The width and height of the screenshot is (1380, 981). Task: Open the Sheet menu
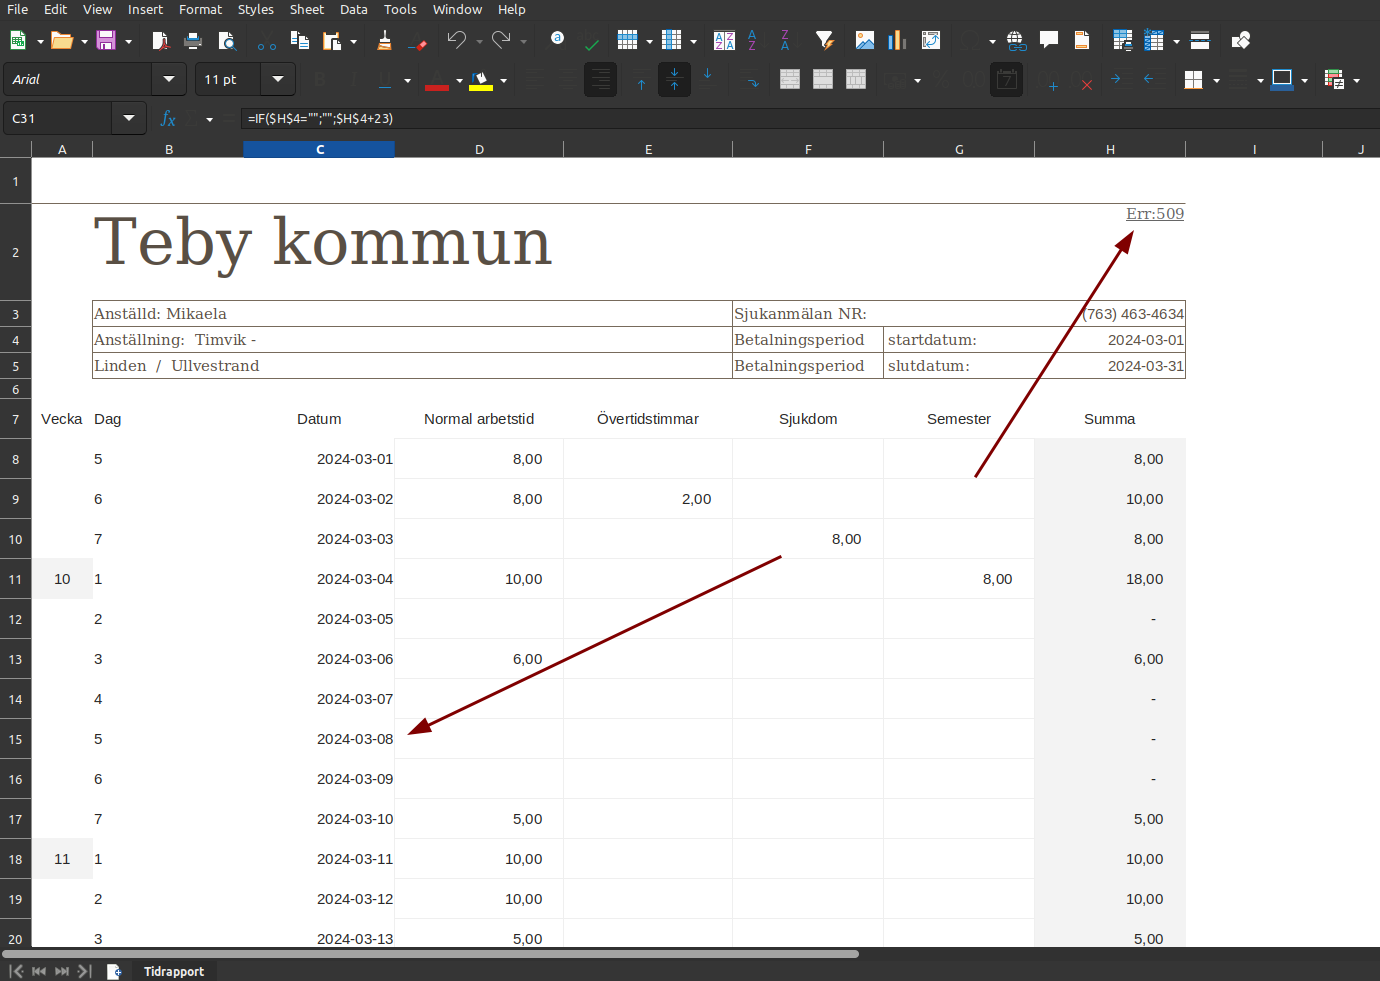[307, 9]
